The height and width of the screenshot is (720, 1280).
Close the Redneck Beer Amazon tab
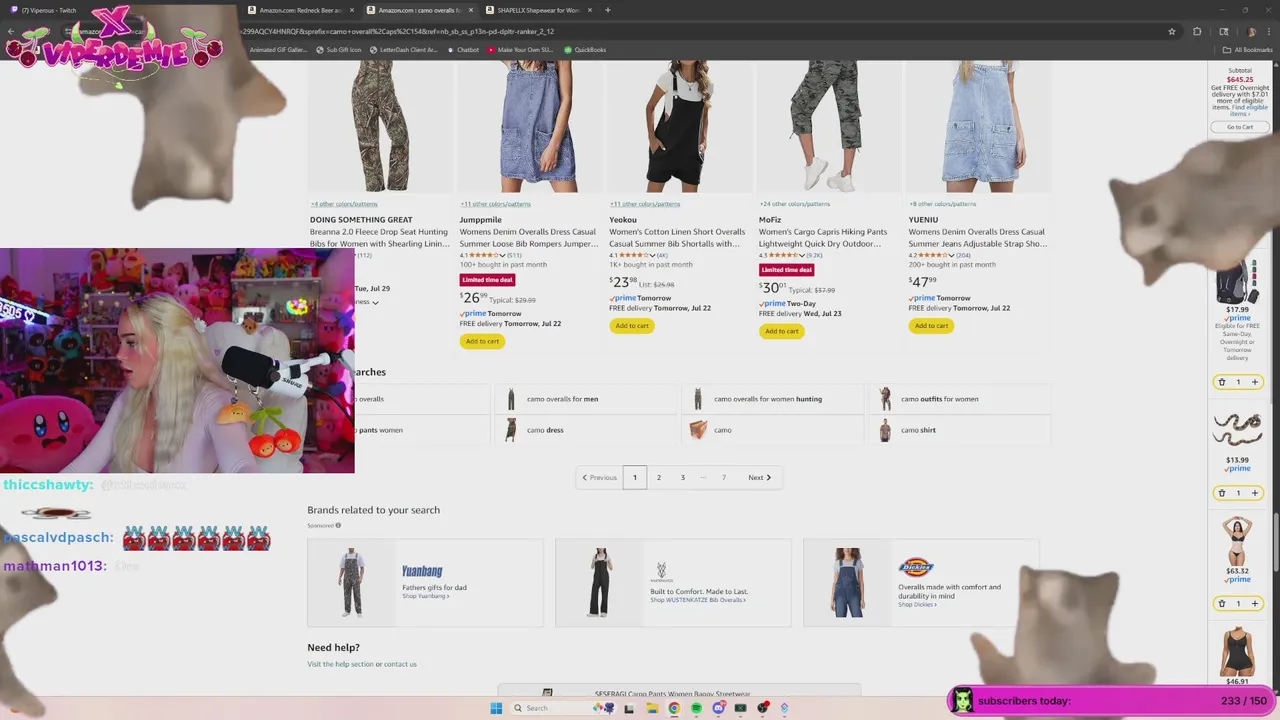(x=352, y=10)
